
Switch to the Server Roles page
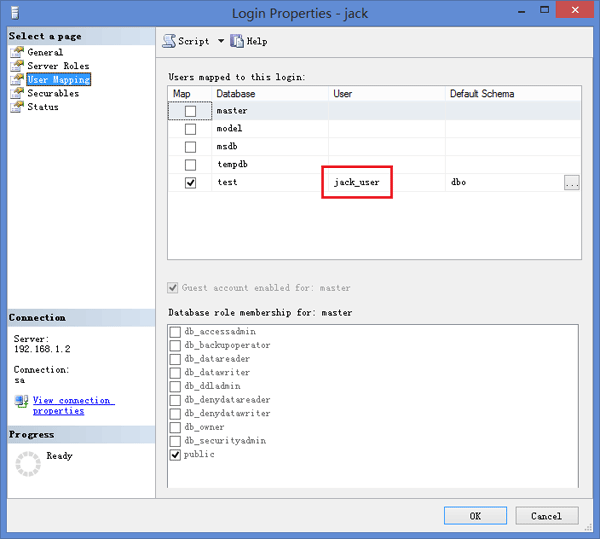click(x=58, y=66)
